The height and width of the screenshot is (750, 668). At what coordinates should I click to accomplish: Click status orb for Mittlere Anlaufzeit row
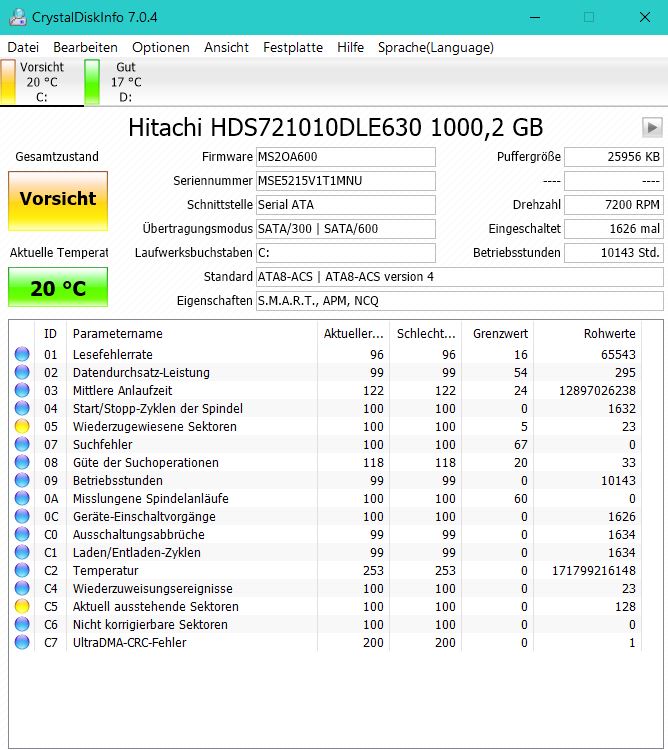(x=22, y=390)
